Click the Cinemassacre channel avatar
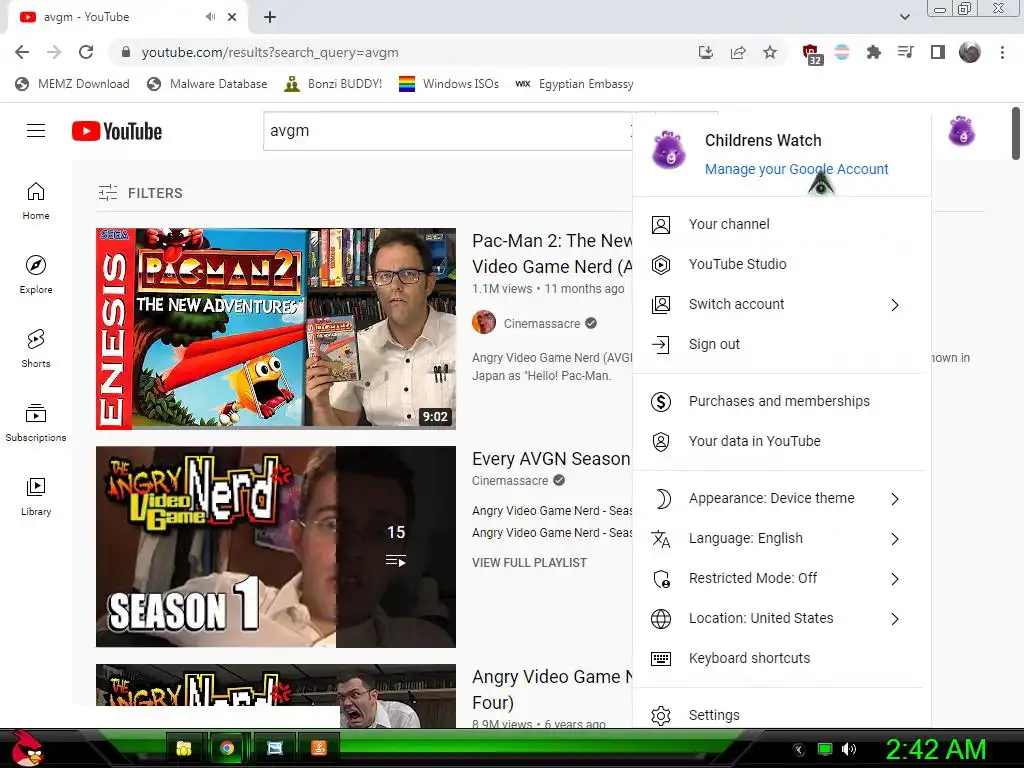 tap(484, 323)
